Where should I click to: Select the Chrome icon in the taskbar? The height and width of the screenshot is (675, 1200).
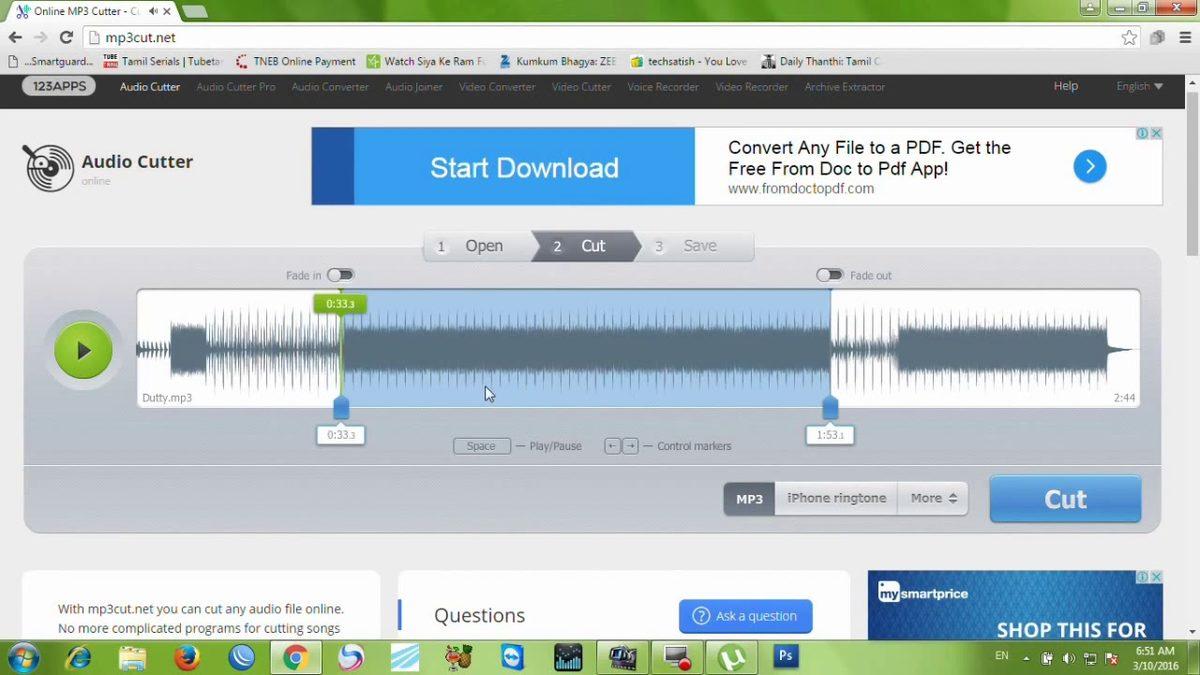(295, 657)
